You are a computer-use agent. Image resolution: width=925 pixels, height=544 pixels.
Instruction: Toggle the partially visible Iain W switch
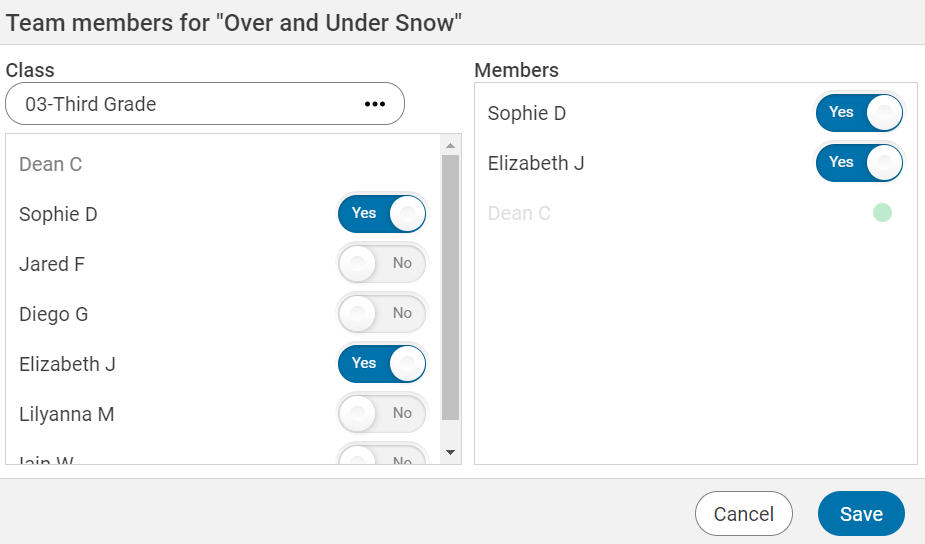pyautogui.click(x=382, y=459)
